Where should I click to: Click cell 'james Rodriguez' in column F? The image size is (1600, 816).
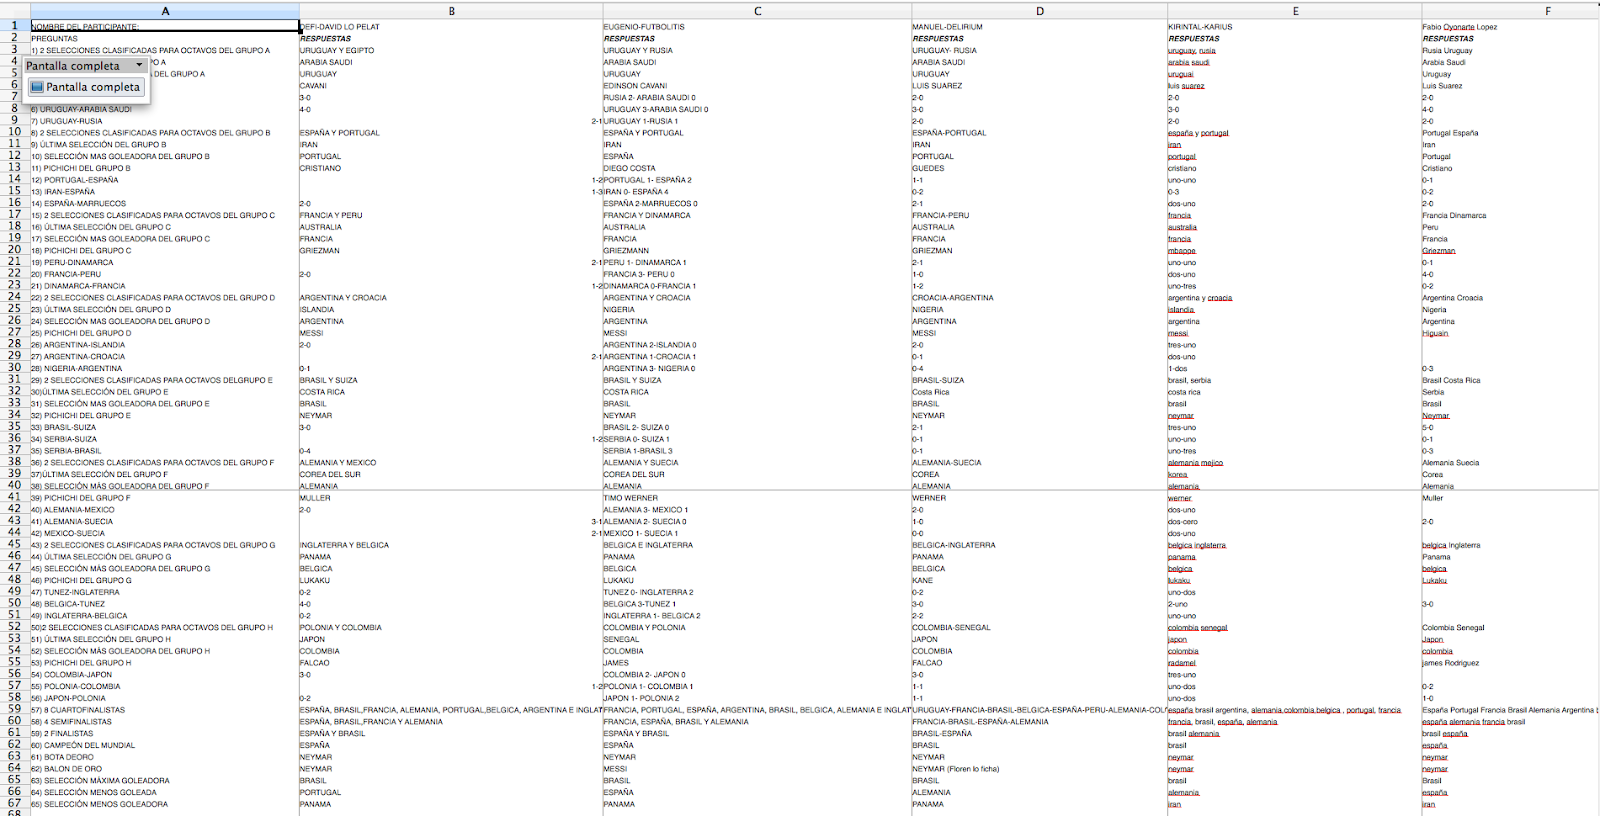(1450, 663)
